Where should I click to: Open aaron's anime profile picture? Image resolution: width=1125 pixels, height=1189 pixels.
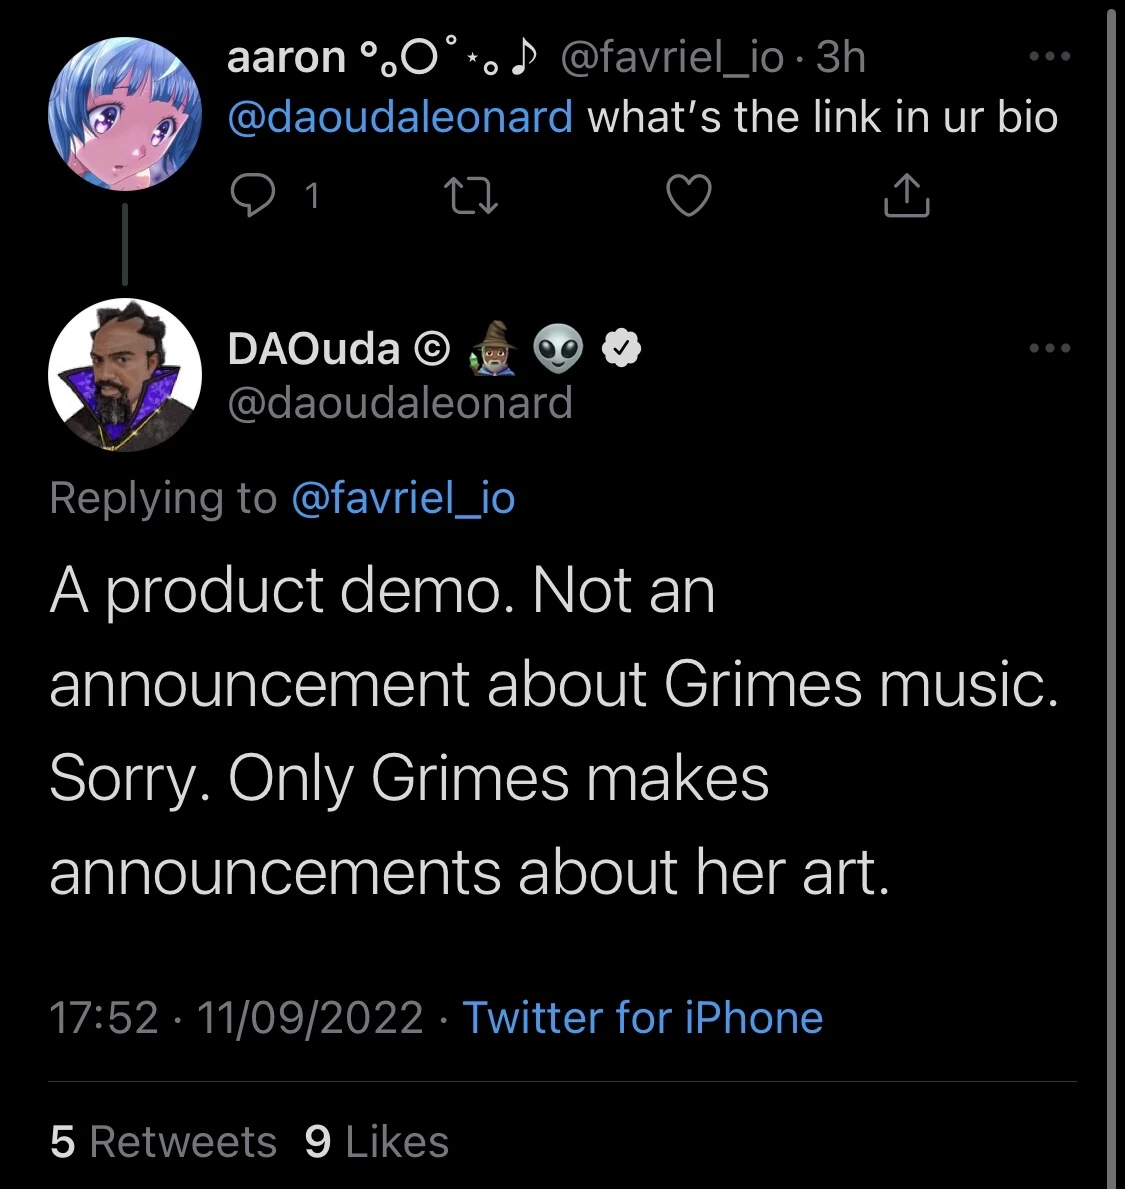tap(125, 114)
